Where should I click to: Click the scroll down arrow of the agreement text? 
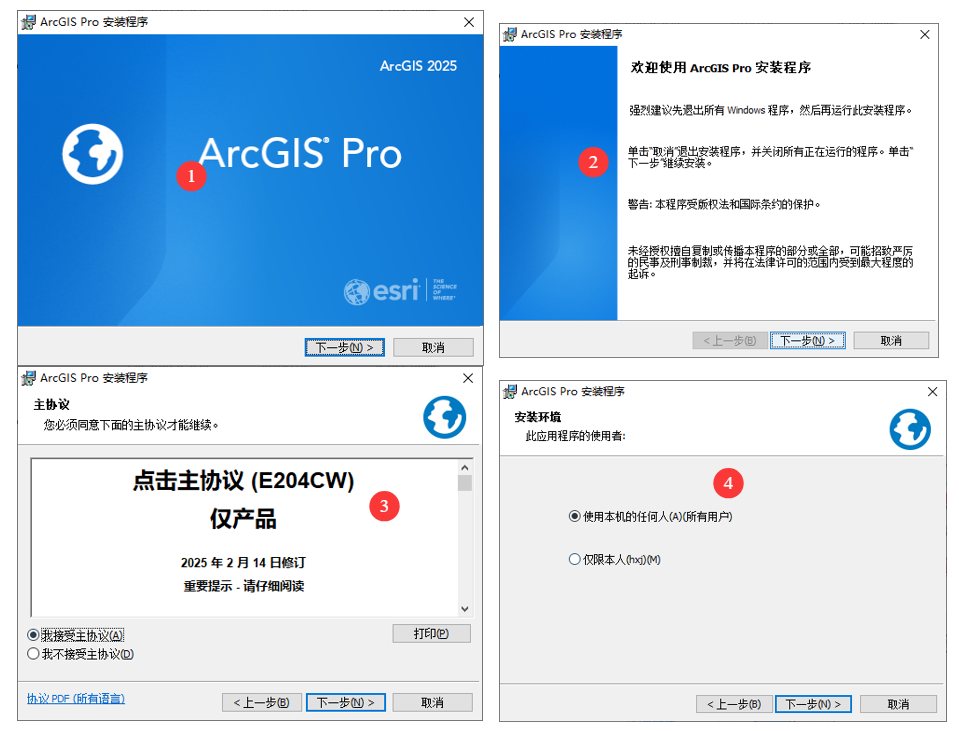coord(465,609)
